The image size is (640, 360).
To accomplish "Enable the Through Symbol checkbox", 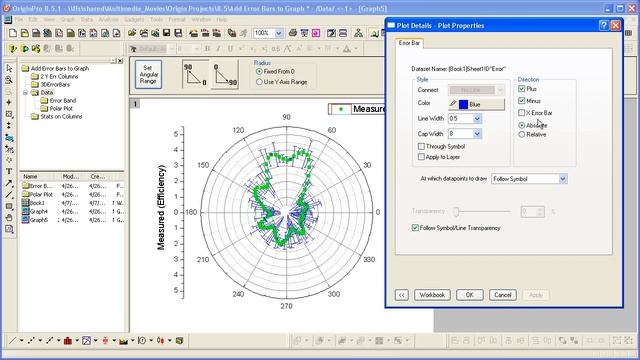I will point(421,146).
